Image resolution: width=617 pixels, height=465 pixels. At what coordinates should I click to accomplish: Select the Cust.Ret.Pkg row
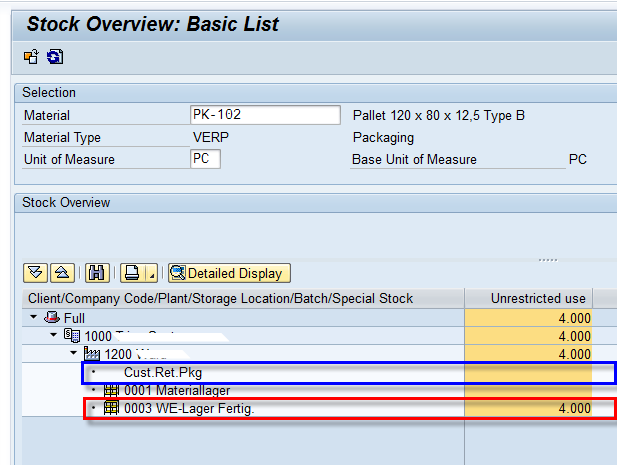tap(163, 373)
